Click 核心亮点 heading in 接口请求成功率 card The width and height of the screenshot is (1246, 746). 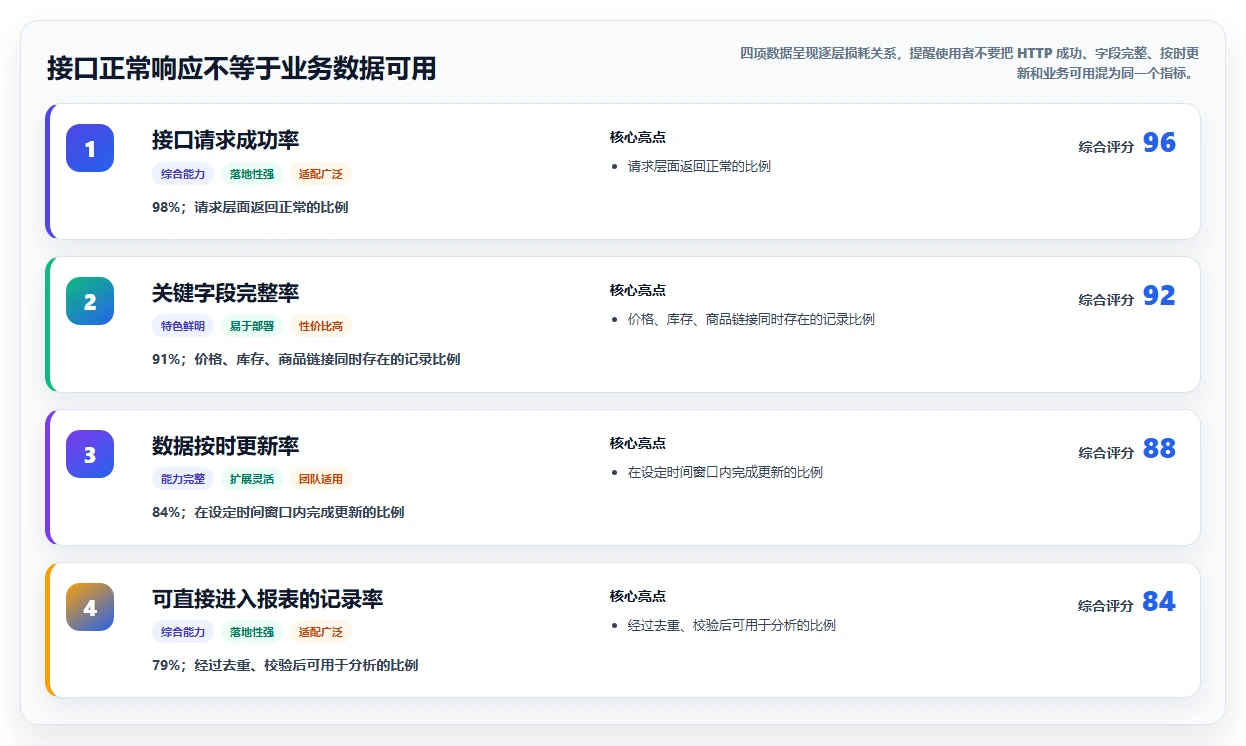pos(638,137)
